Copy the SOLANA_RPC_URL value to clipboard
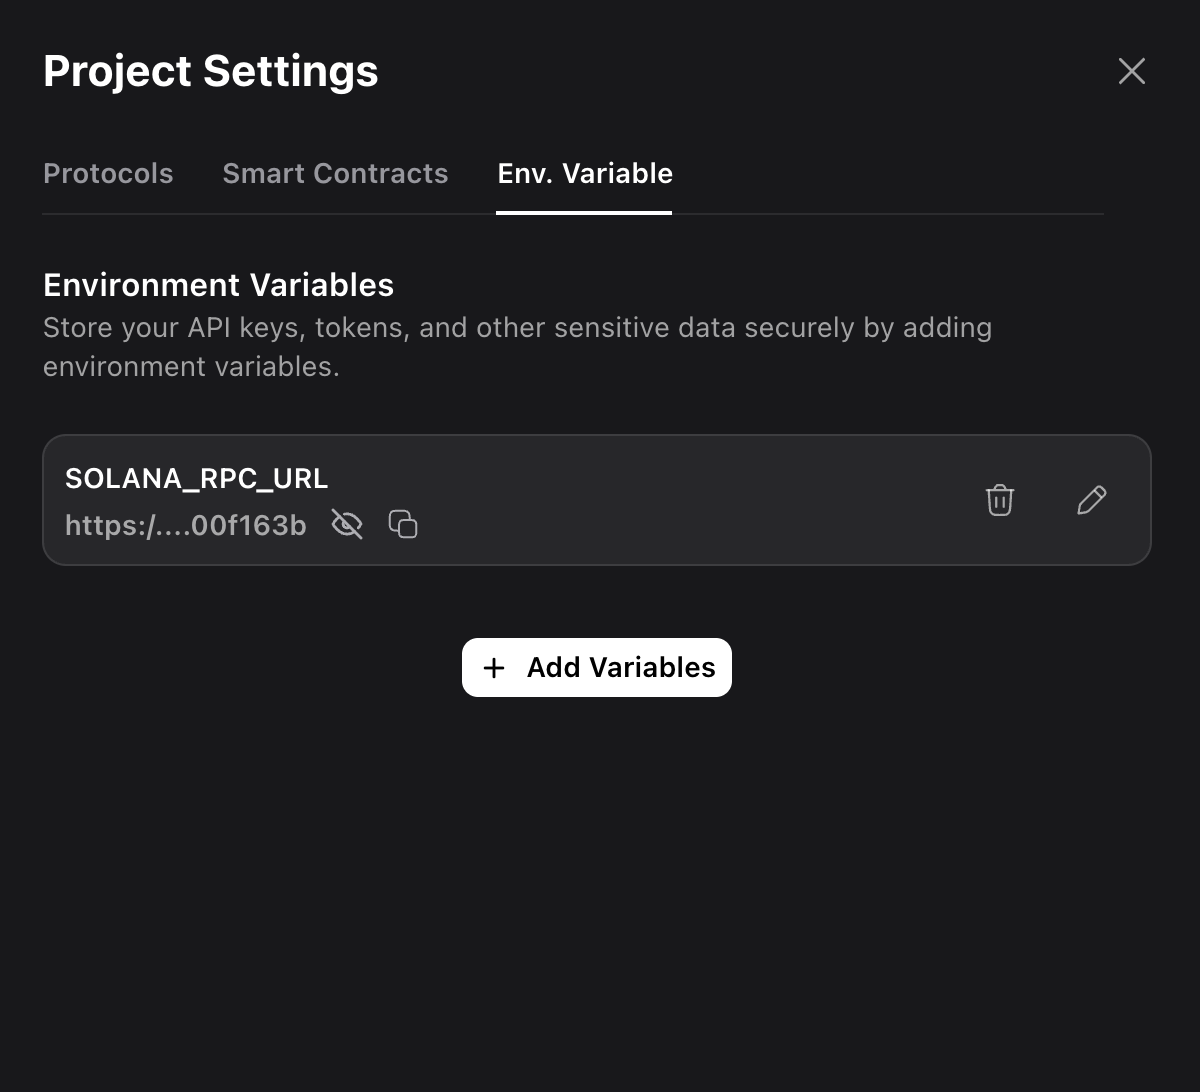This screenshot has height=1092, width=1200. (x=403, y=524)
